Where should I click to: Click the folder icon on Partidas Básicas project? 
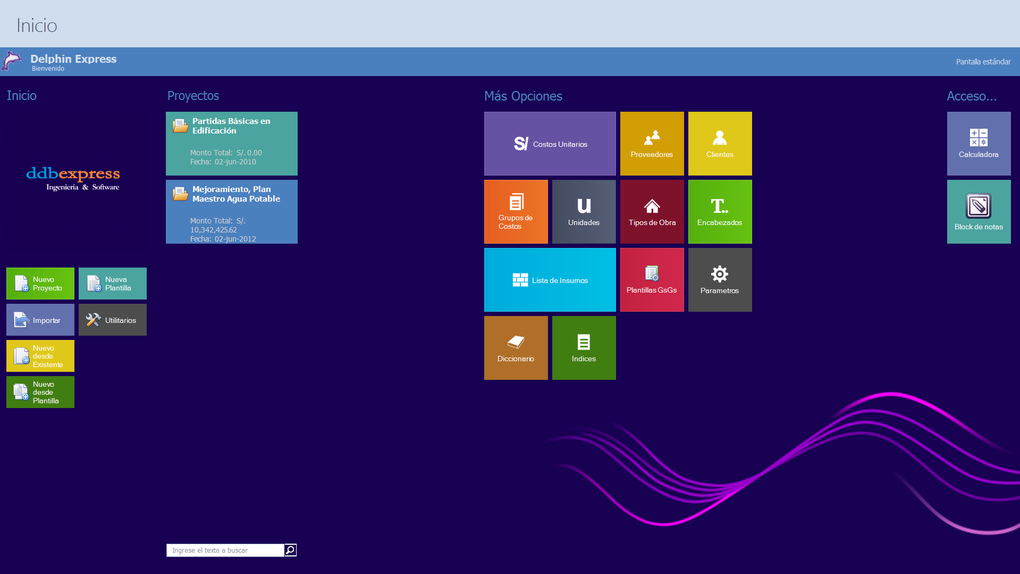(x=180, y=126)
